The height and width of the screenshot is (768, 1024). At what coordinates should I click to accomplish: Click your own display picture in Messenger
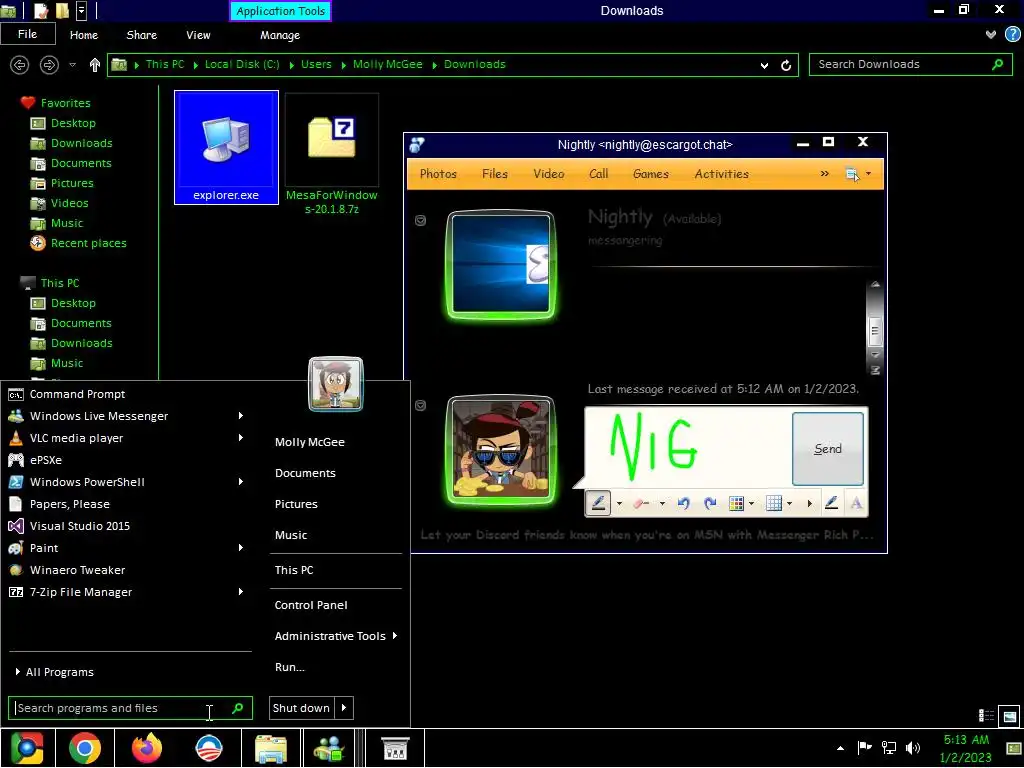[x=501, y=450]
